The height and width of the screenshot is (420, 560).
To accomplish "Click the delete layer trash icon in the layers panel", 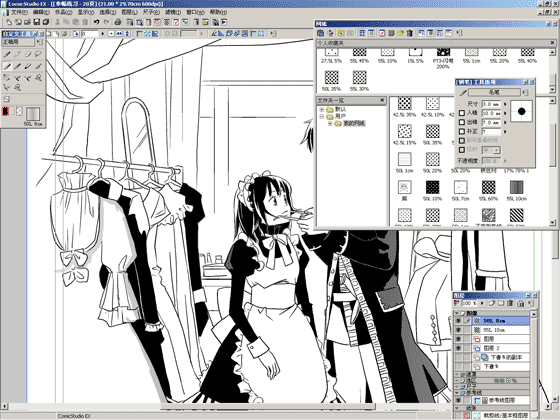I will 510,303.
